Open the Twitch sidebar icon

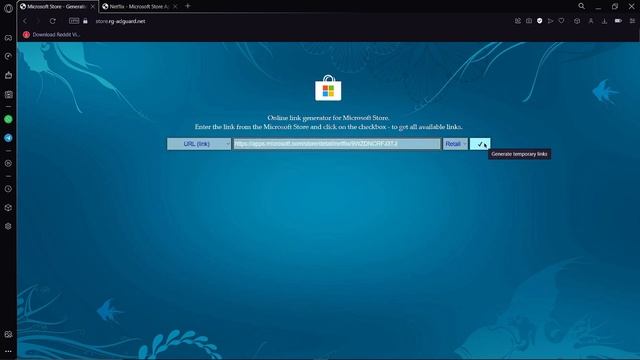tap(8, 75)
